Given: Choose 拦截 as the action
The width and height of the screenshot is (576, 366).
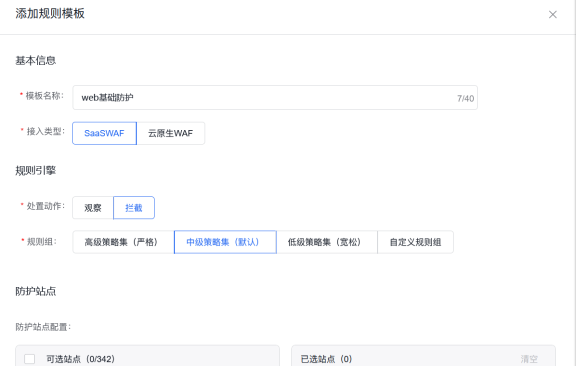Looking at the screenshot, I should tap(134, 208).
